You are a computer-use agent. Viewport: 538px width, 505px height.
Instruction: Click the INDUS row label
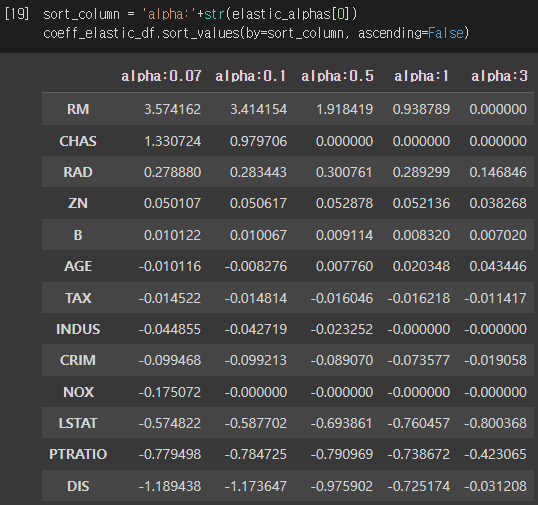[78, 329]
